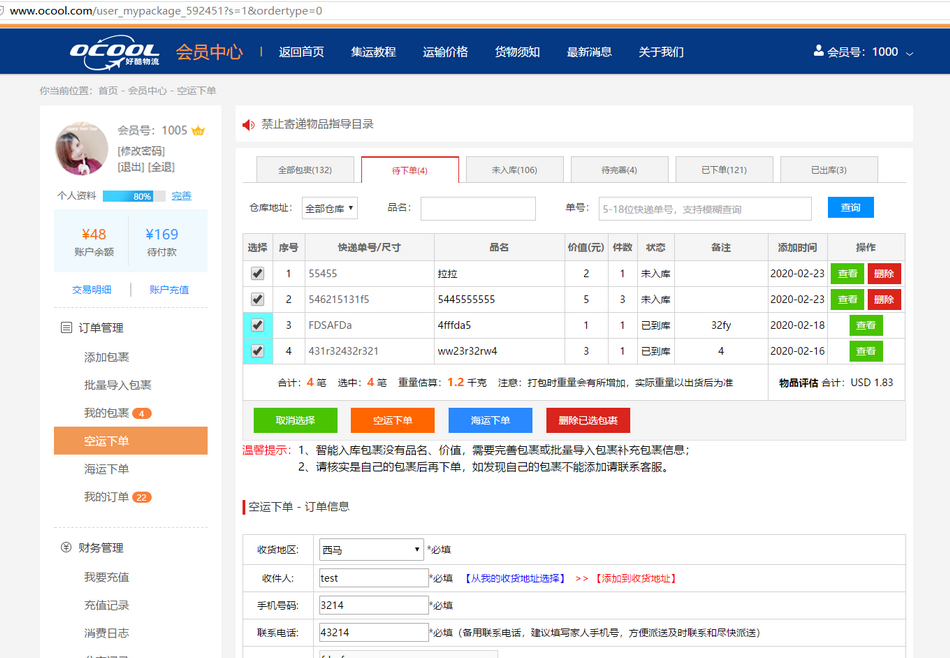Screen dimensions: 950x658
Task: Click the orange 22 badge on 我的订单
Action: coord(142,497)
